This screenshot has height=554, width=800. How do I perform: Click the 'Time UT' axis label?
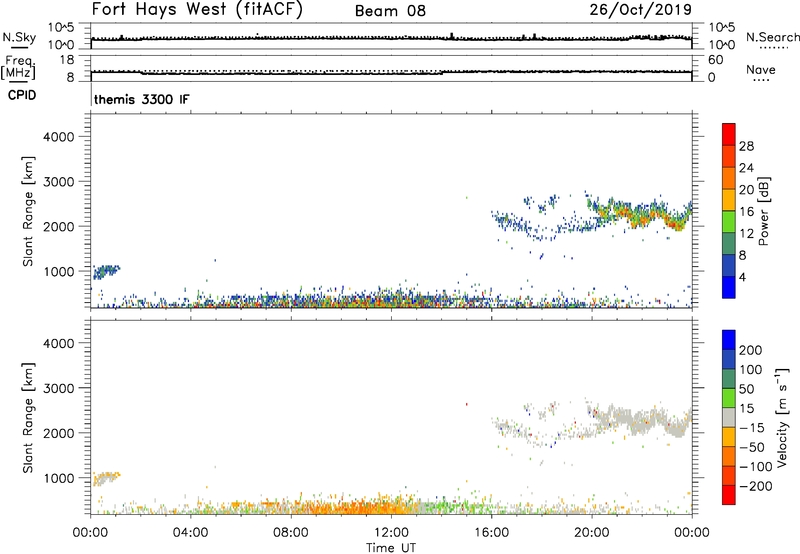pos(391,548)
